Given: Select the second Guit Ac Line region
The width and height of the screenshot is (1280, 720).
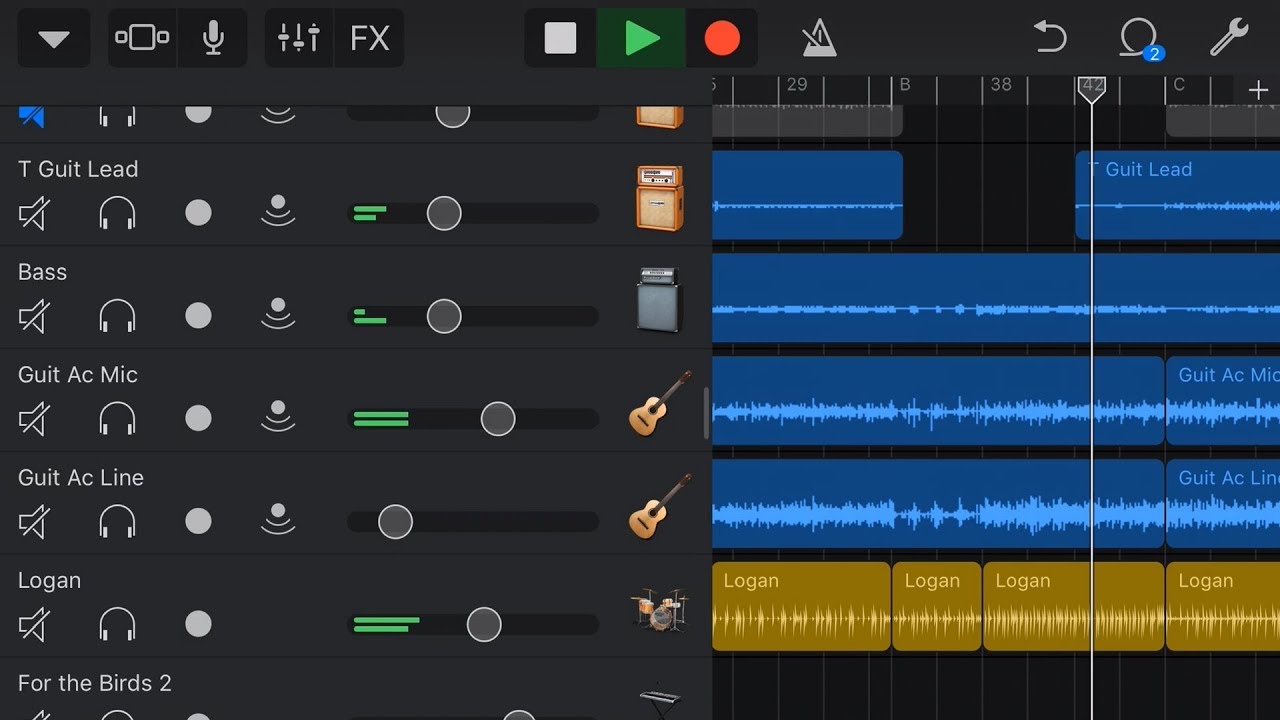Looking at the screenshot, I should [x=1223, y=504].
